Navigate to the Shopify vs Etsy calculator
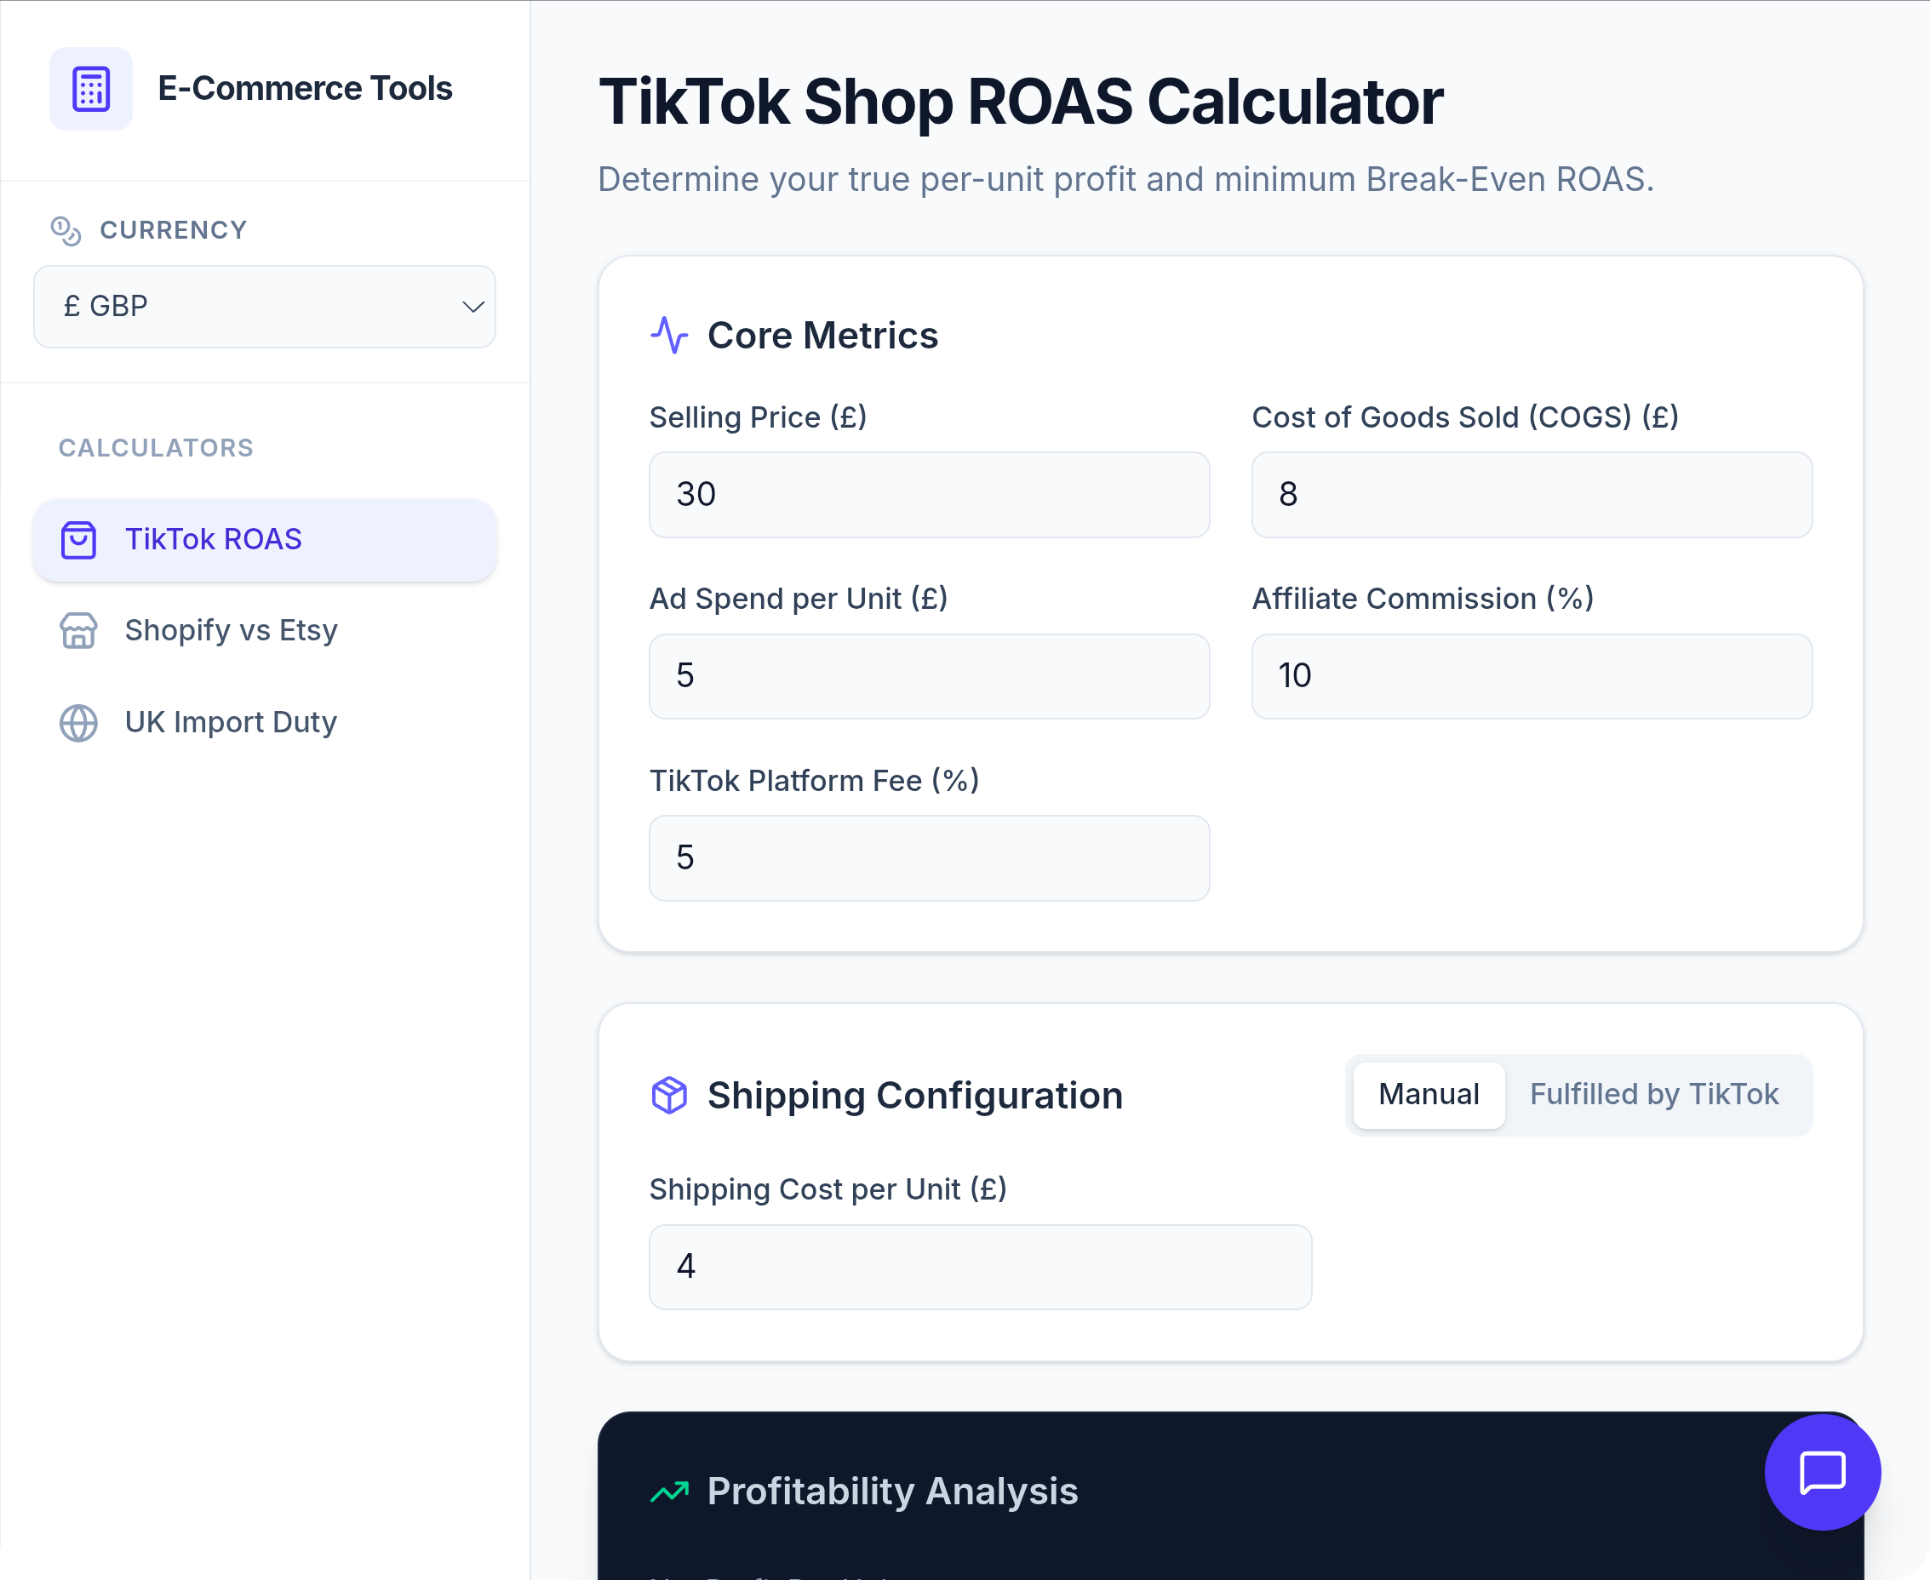 pos(230,631)
